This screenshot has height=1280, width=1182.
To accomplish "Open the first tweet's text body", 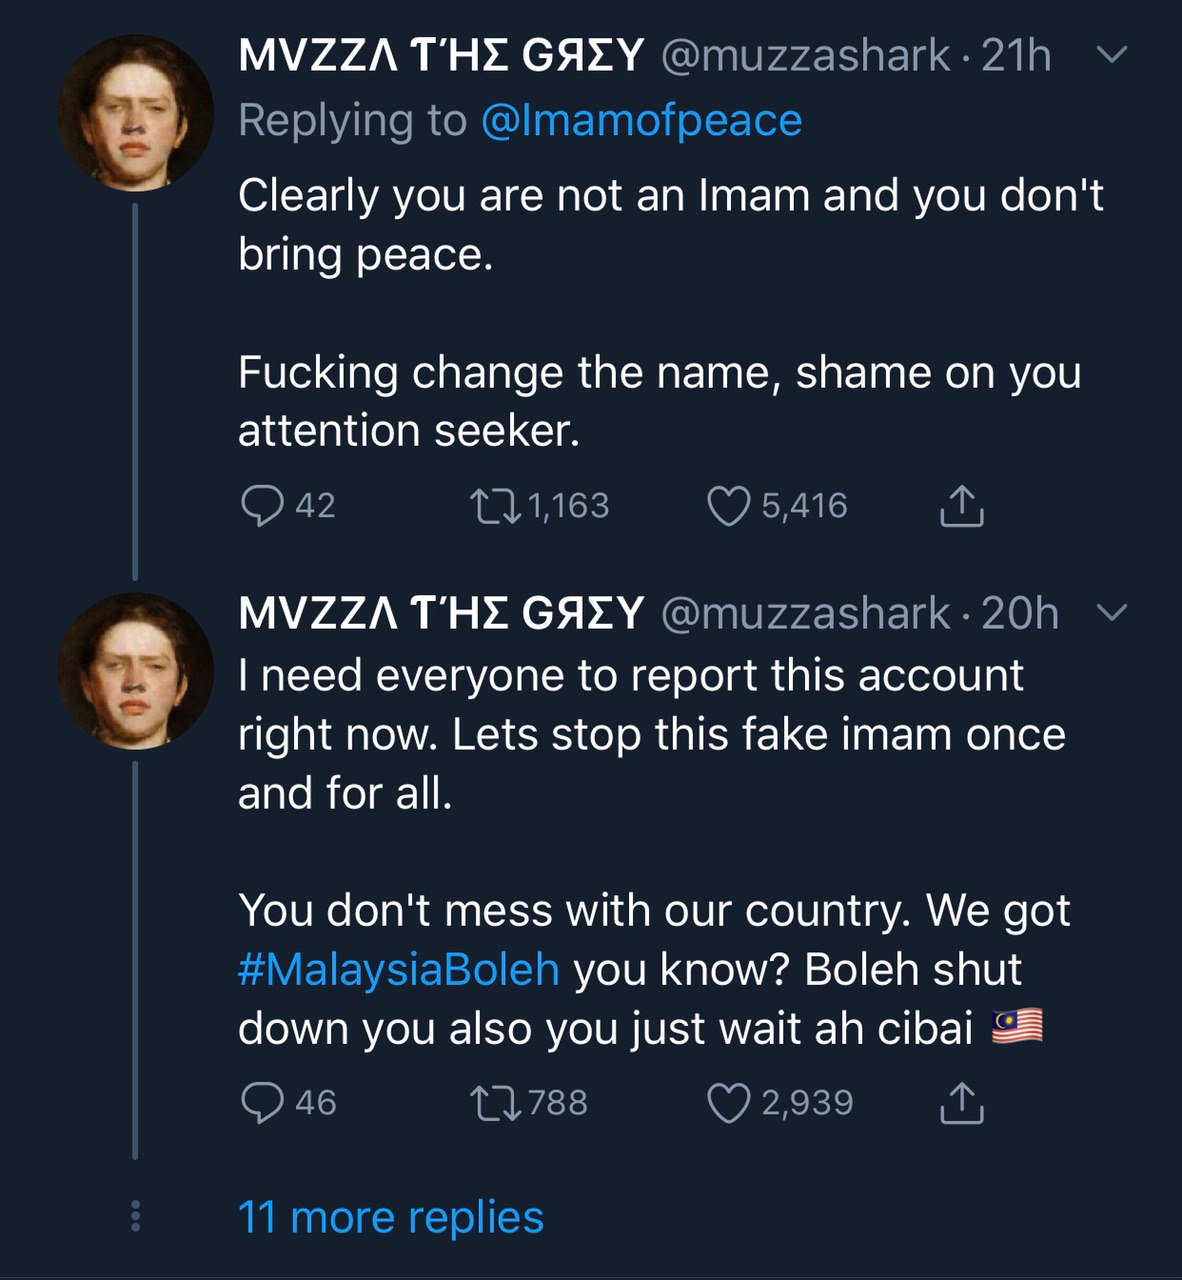I will (660, 312).
